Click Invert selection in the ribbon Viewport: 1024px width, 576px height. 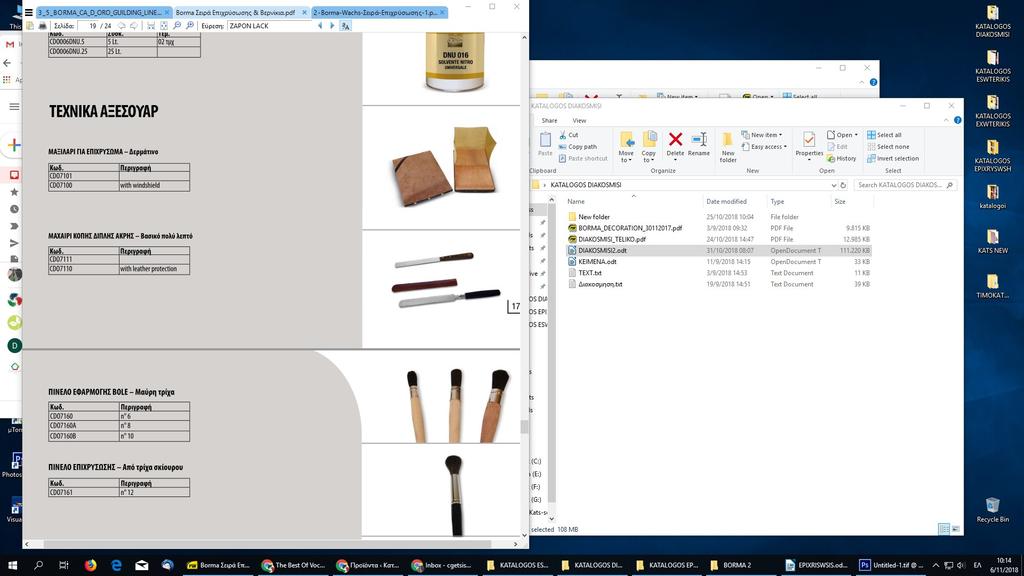click(x=893, y=159)
